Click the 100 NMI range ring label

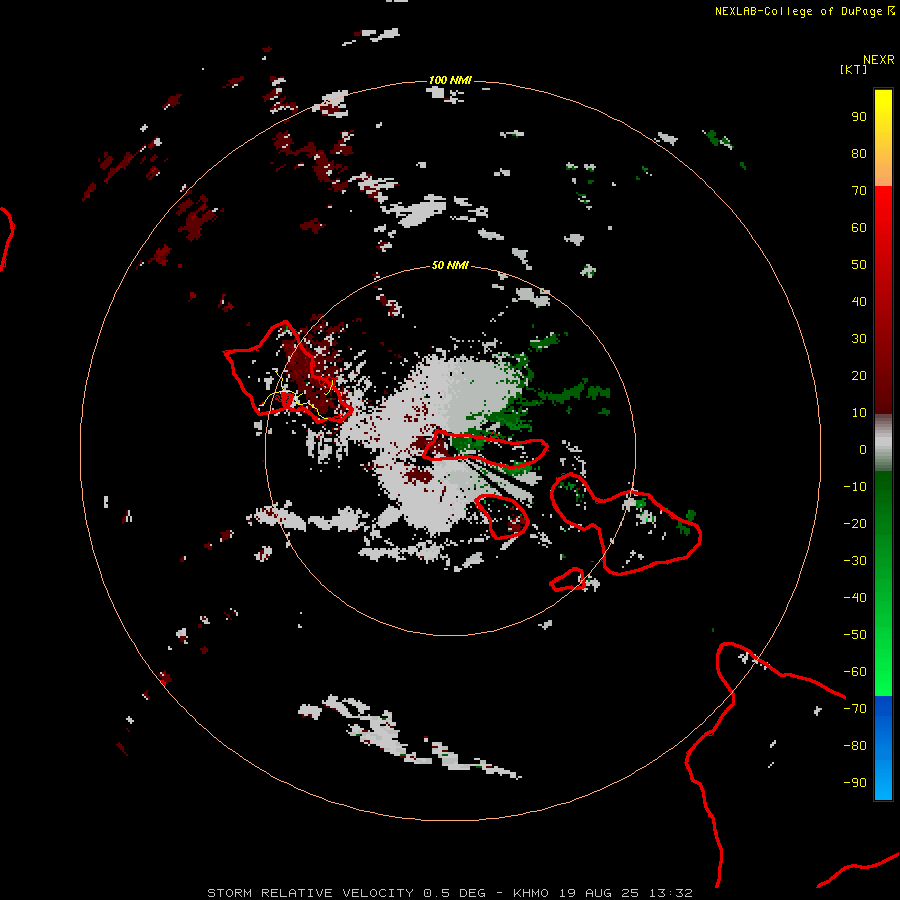pyautogui.click(x=450, y=80)
